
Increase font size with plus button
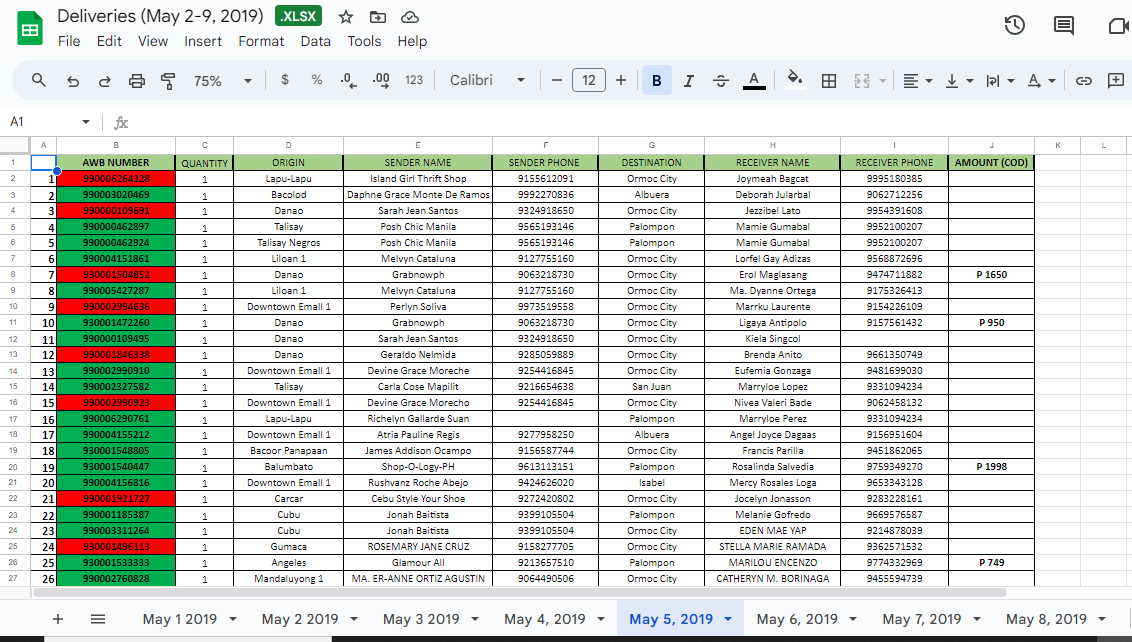click(x=621, y=80)
